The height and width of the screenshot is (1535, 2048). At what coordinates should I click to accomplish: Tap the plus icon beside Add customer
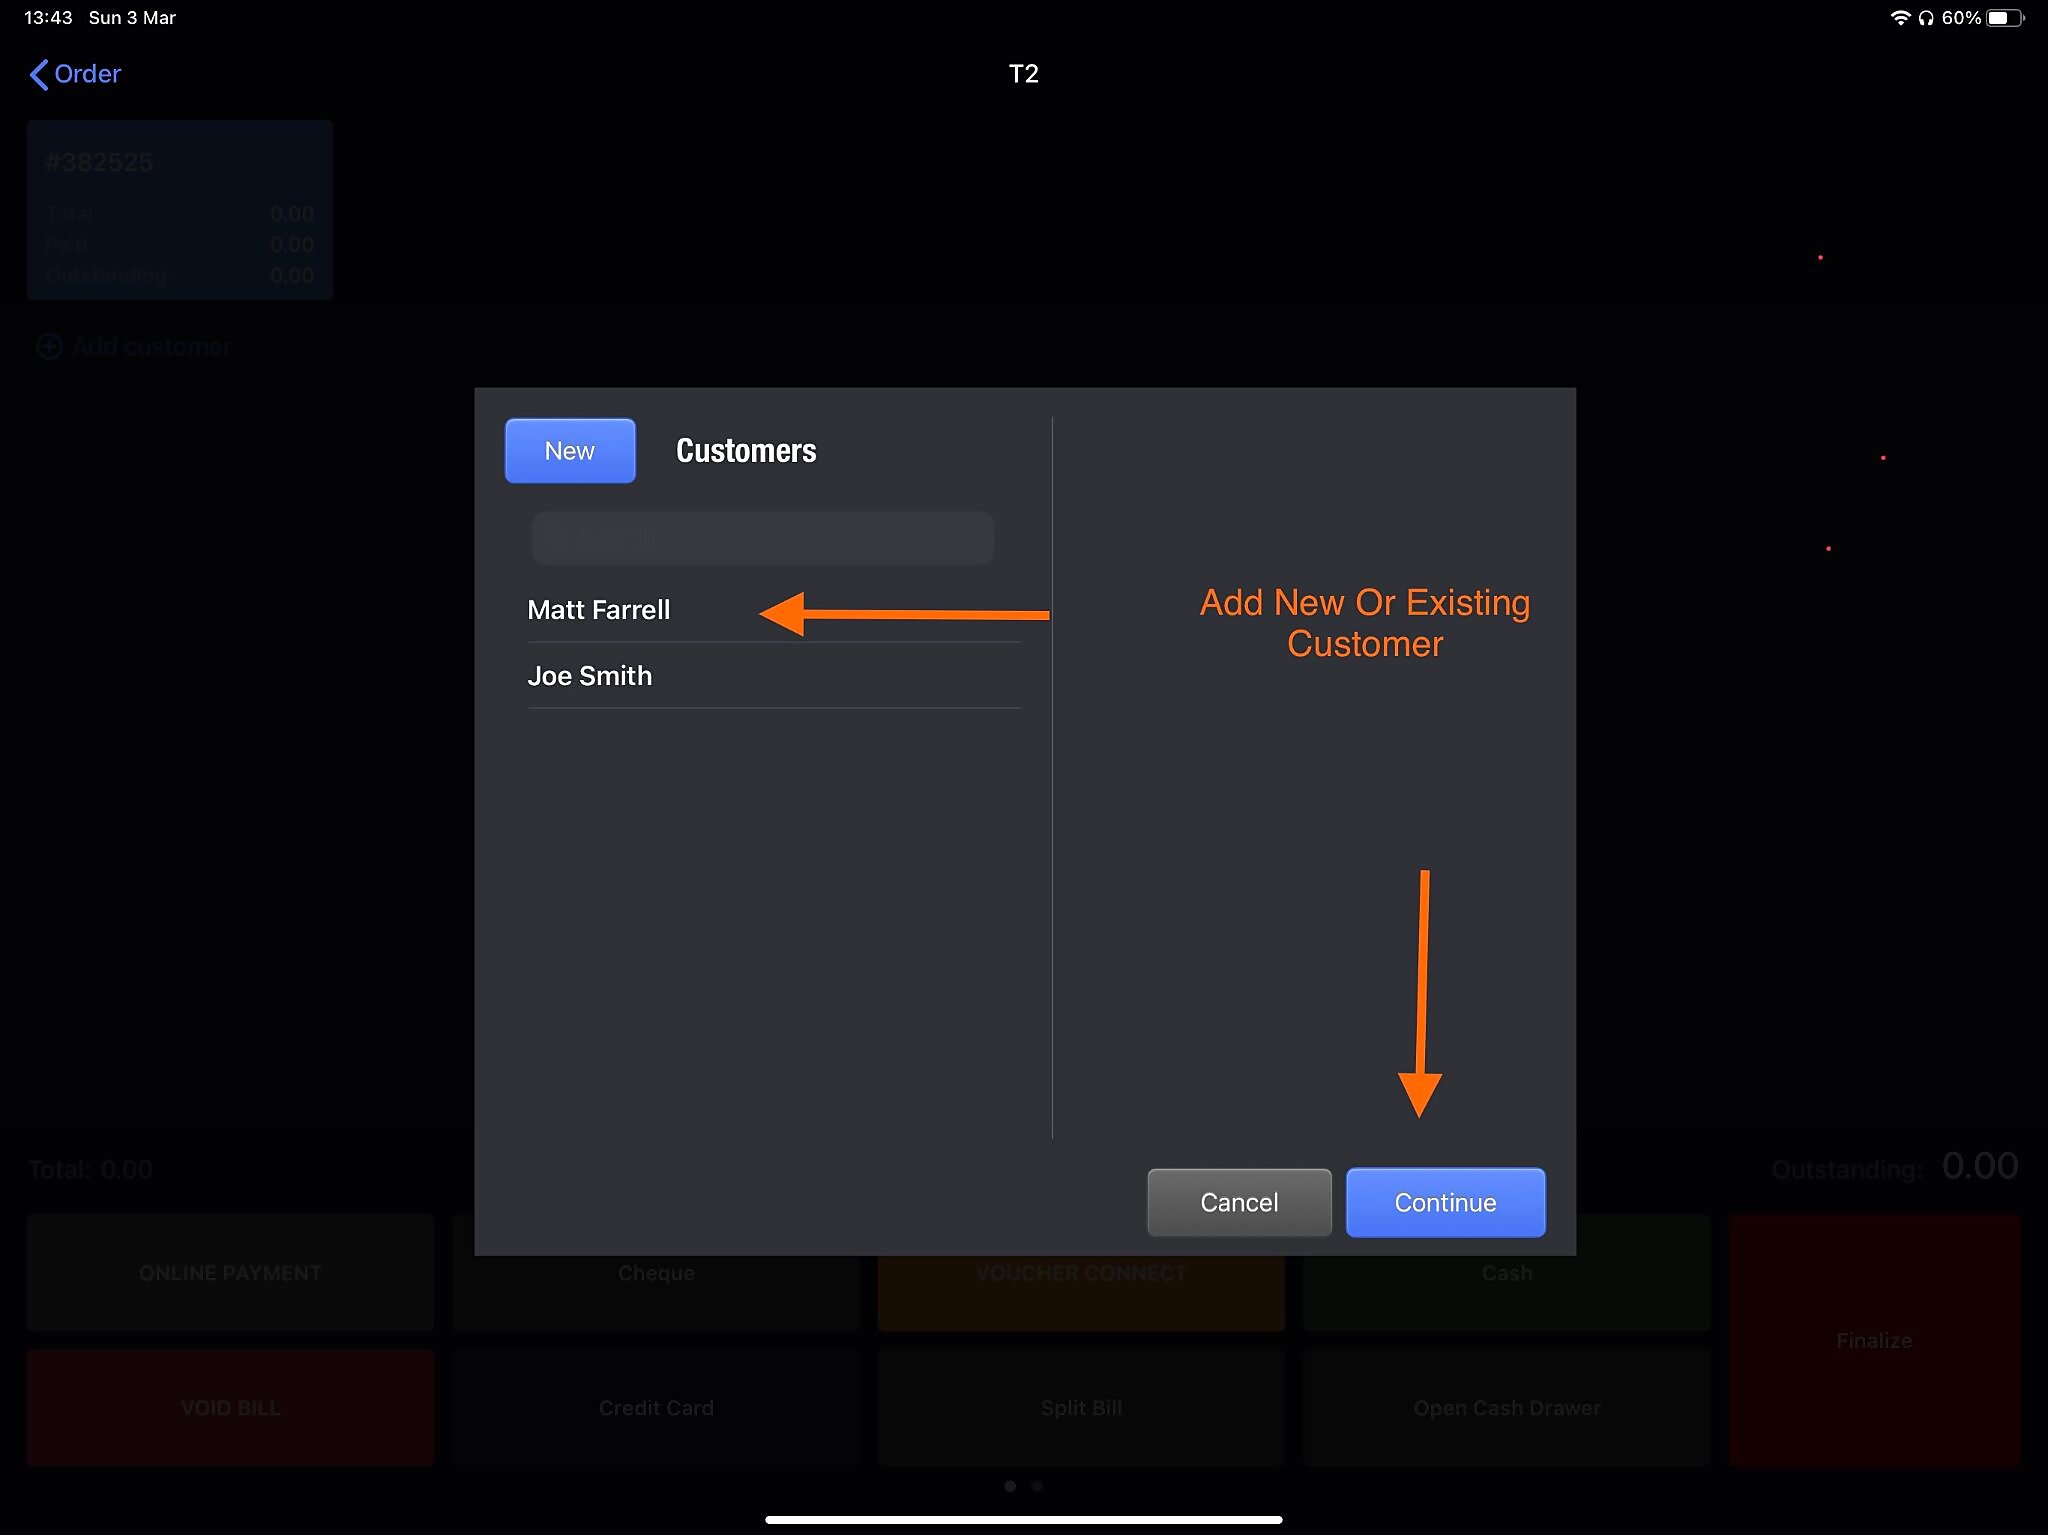[x=48, y=347]
